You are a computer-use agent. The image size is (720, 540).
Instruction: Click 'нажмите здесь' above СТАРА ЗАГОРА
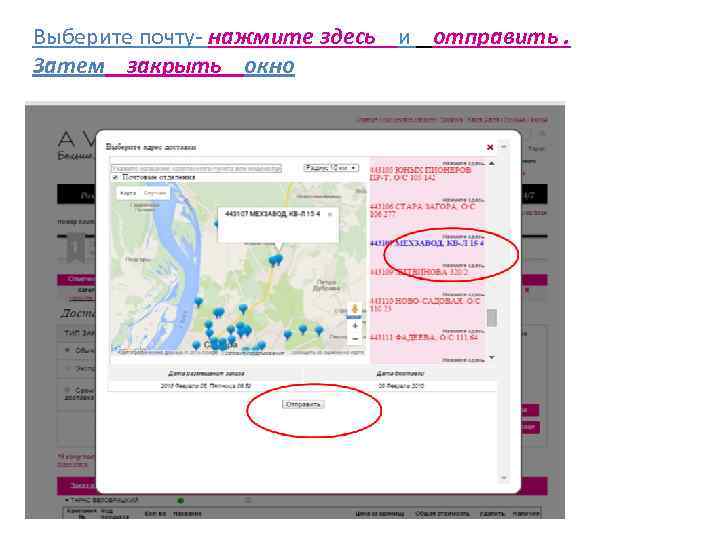tap(463, 200)
